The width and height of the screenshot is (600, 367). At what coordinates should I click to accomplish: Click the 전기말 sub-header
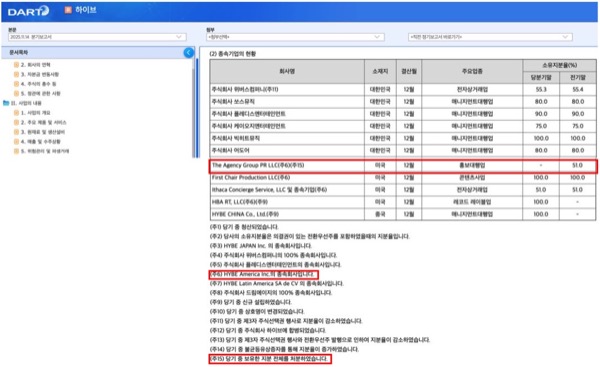577,77
